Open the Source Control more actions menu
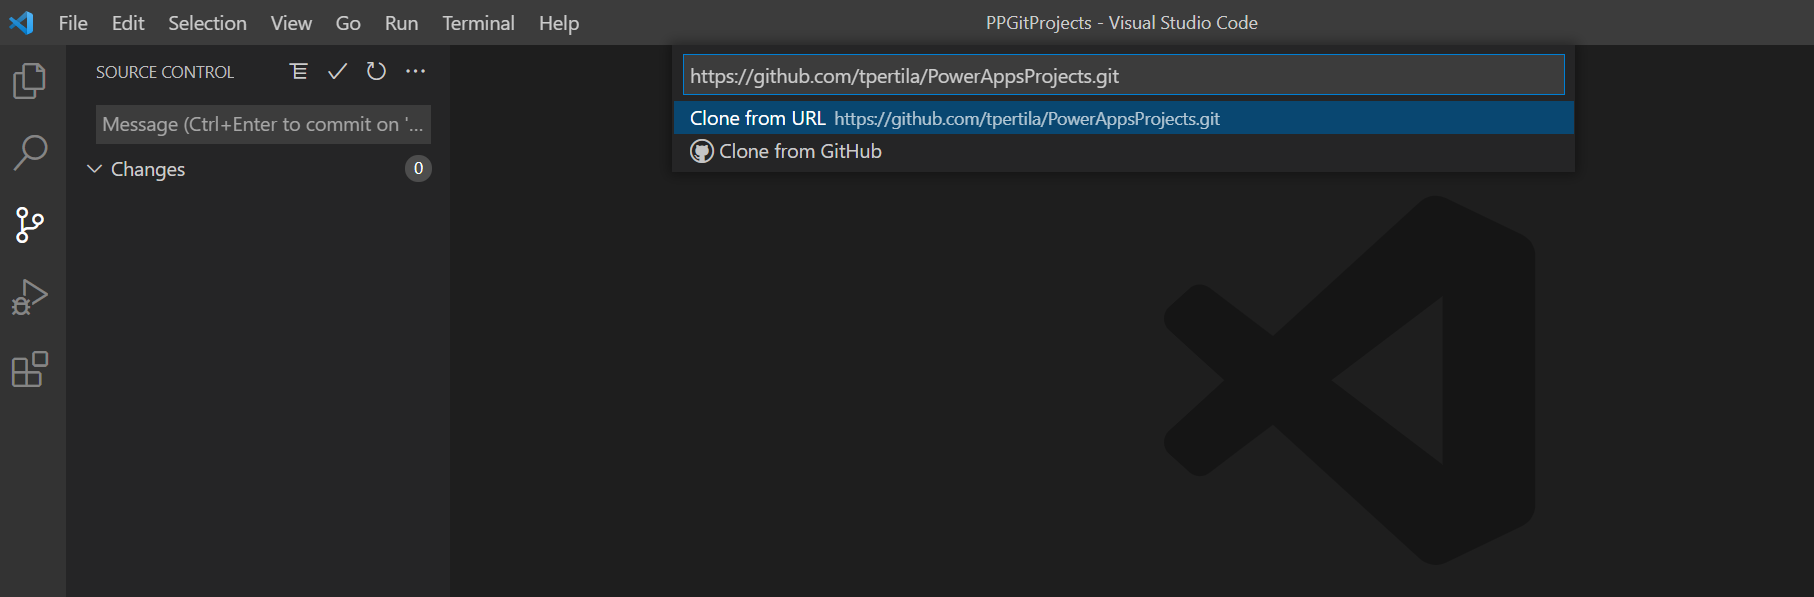 [415, 71]
